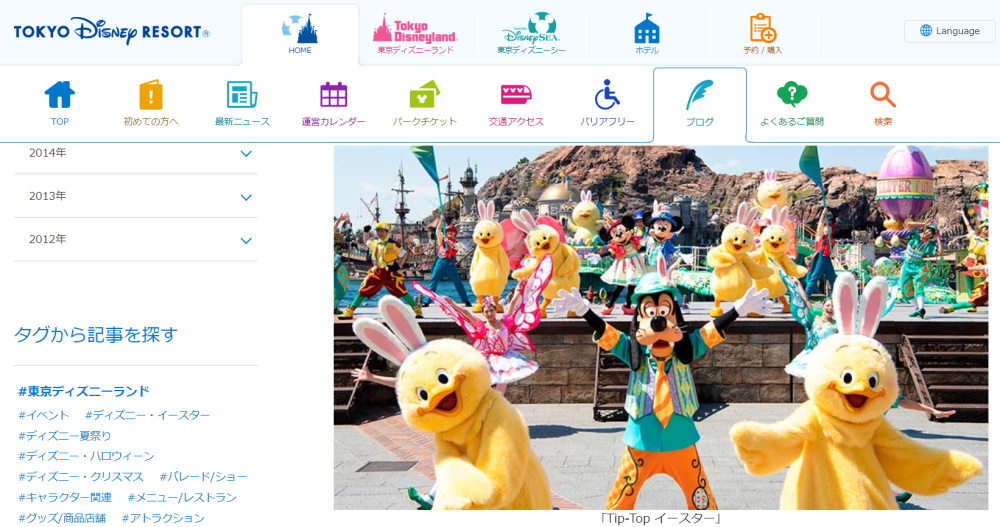Click the 「Tip-Top イースター」 caption
Image resolution: width=1000 pixels, height=527 pixels.
click(x=661, y=518)
